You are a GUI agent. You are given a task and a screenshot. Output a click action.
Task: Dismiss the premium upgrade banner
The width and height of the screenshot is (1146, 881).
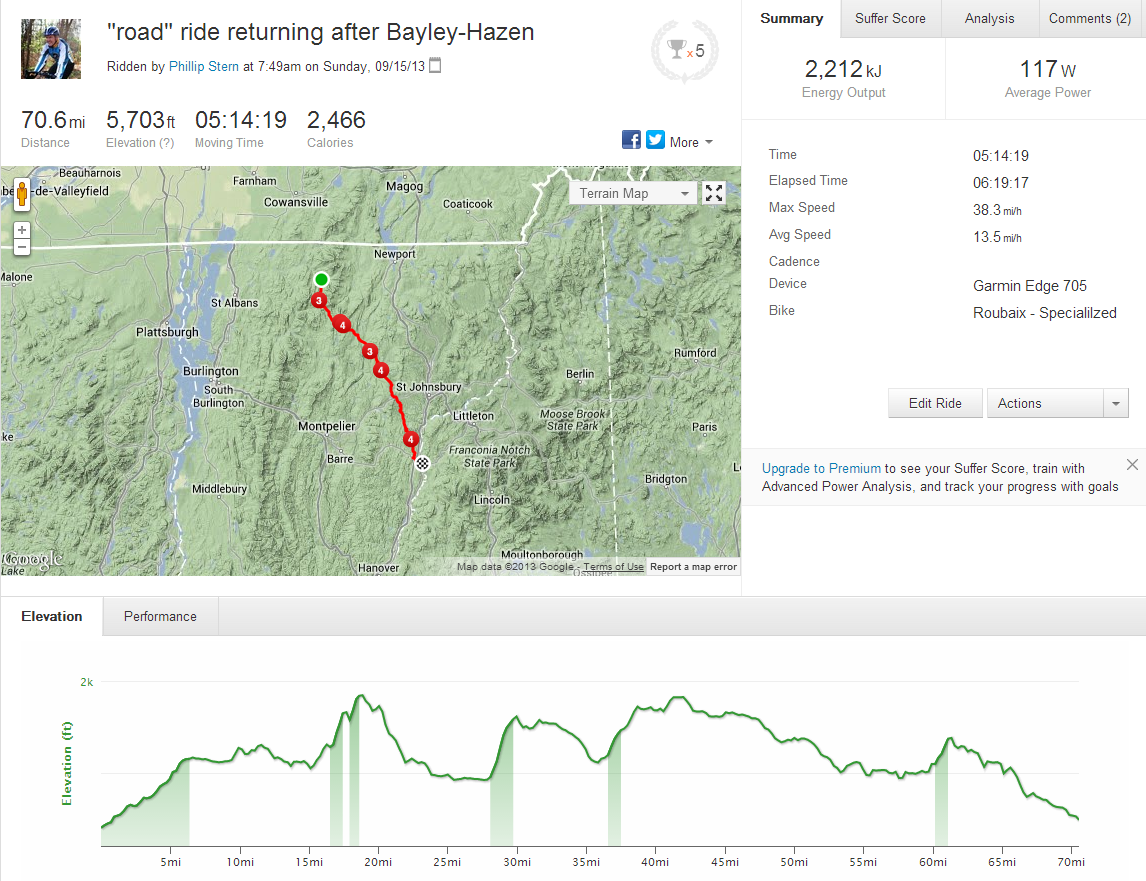click(1132, 464)
